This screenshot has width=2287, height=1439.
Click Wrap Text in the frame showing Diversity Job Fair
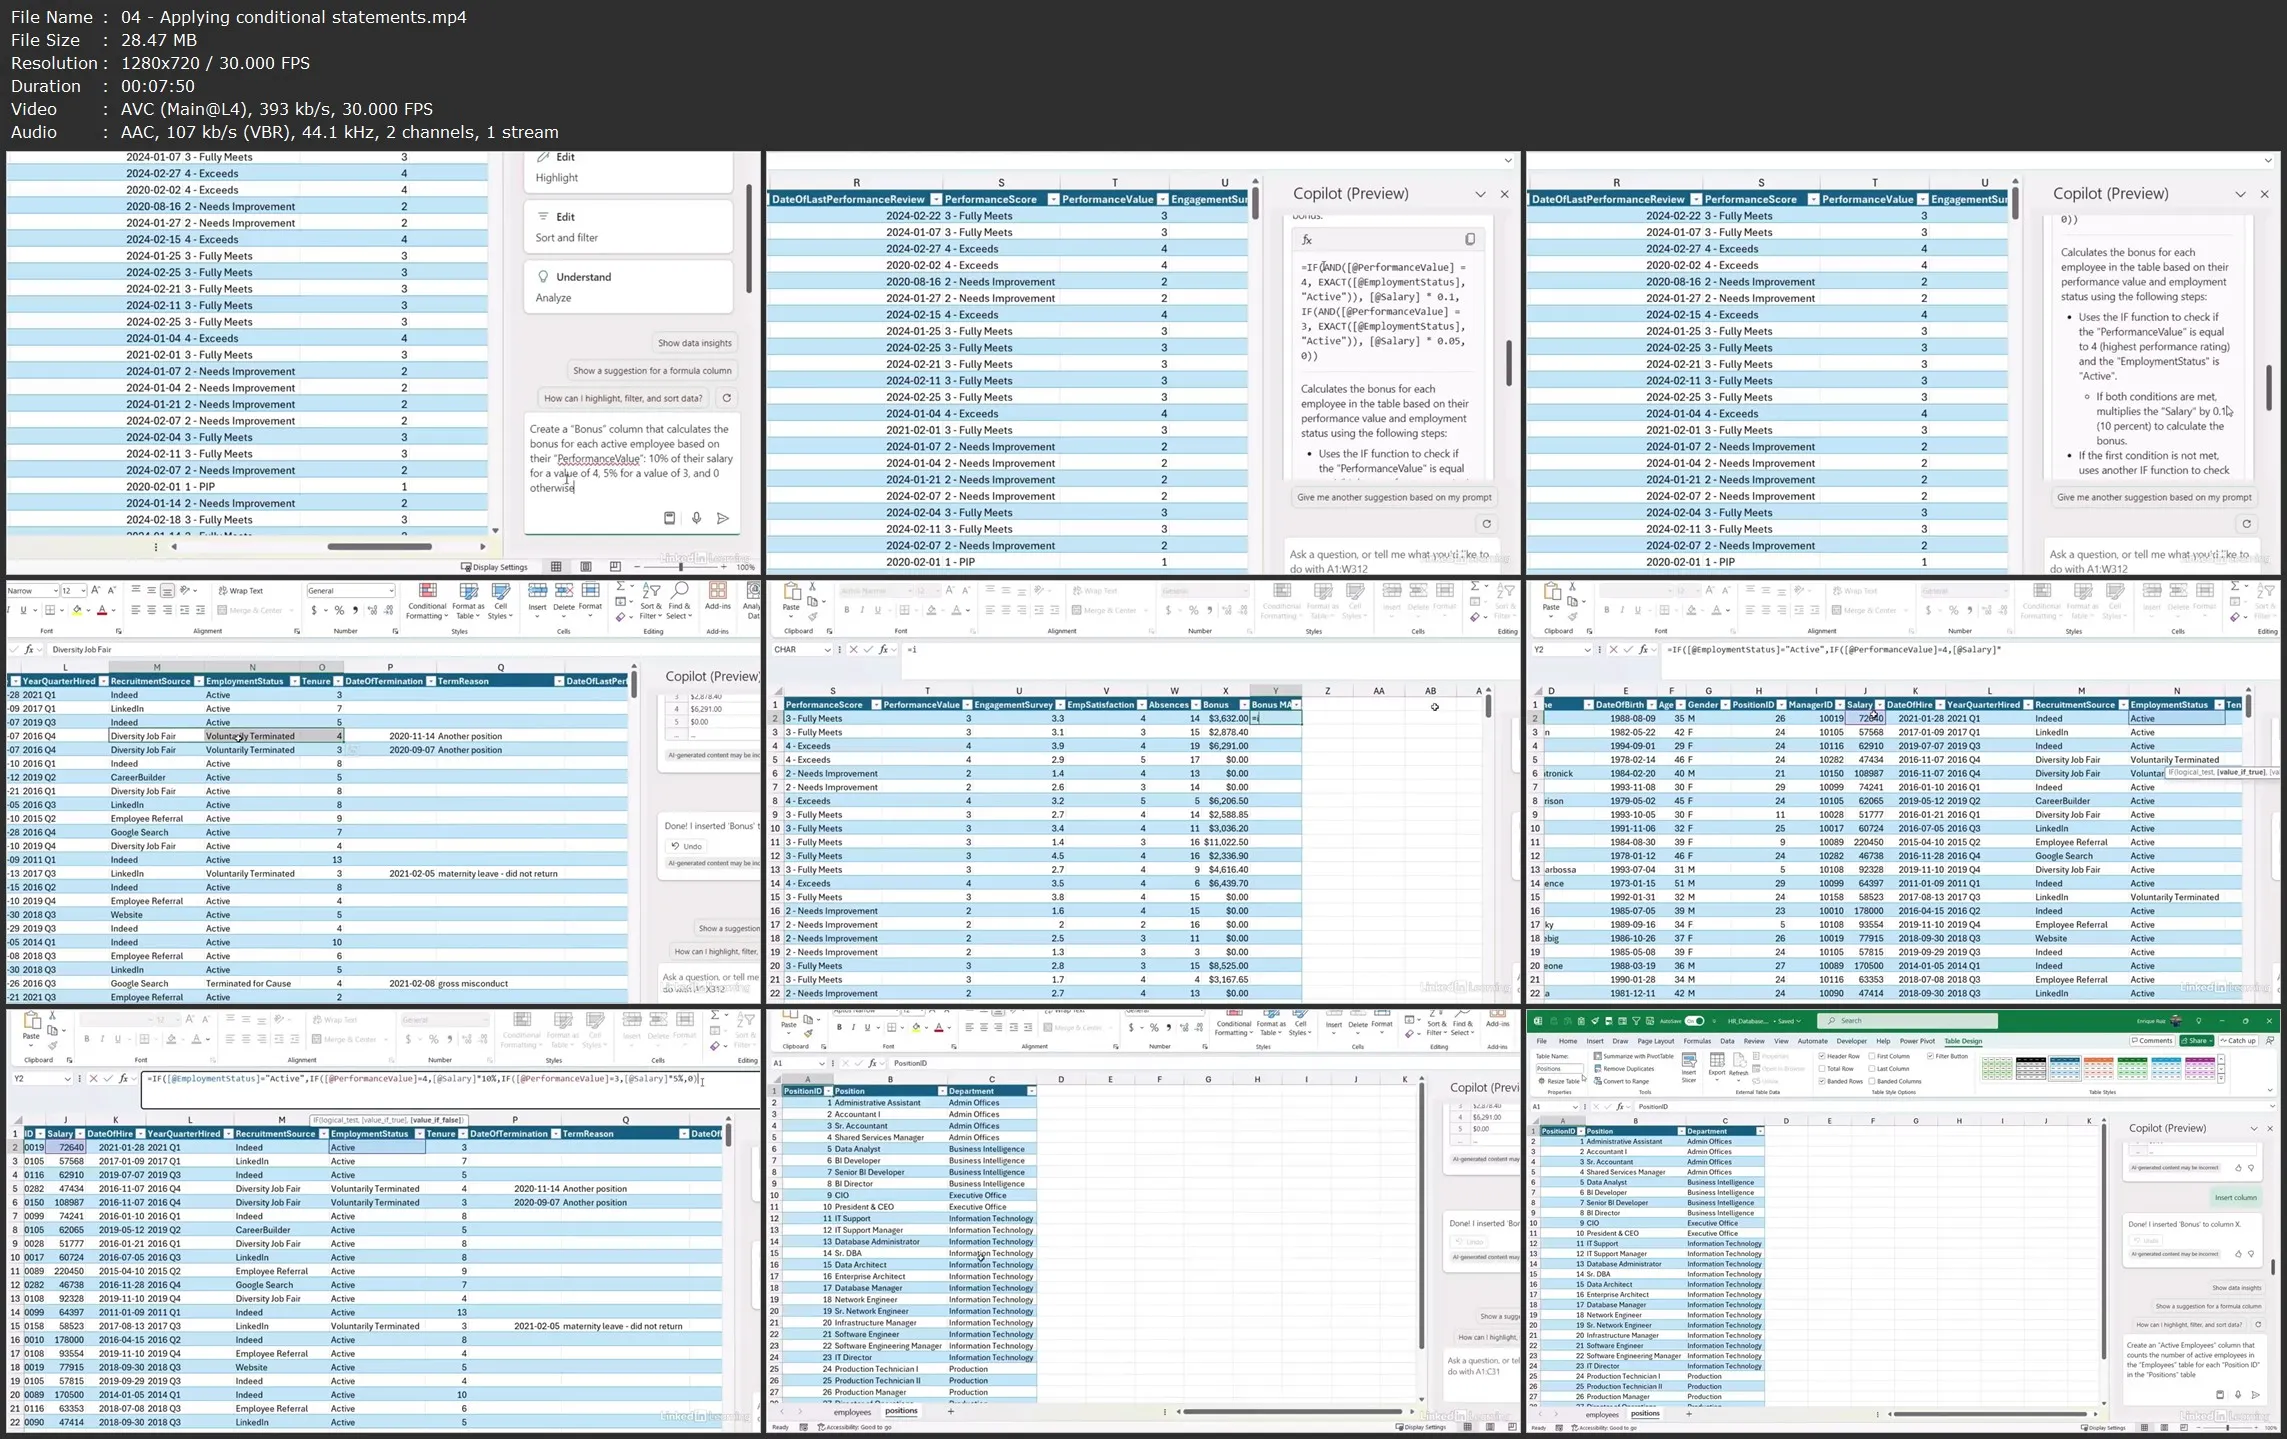241,591
